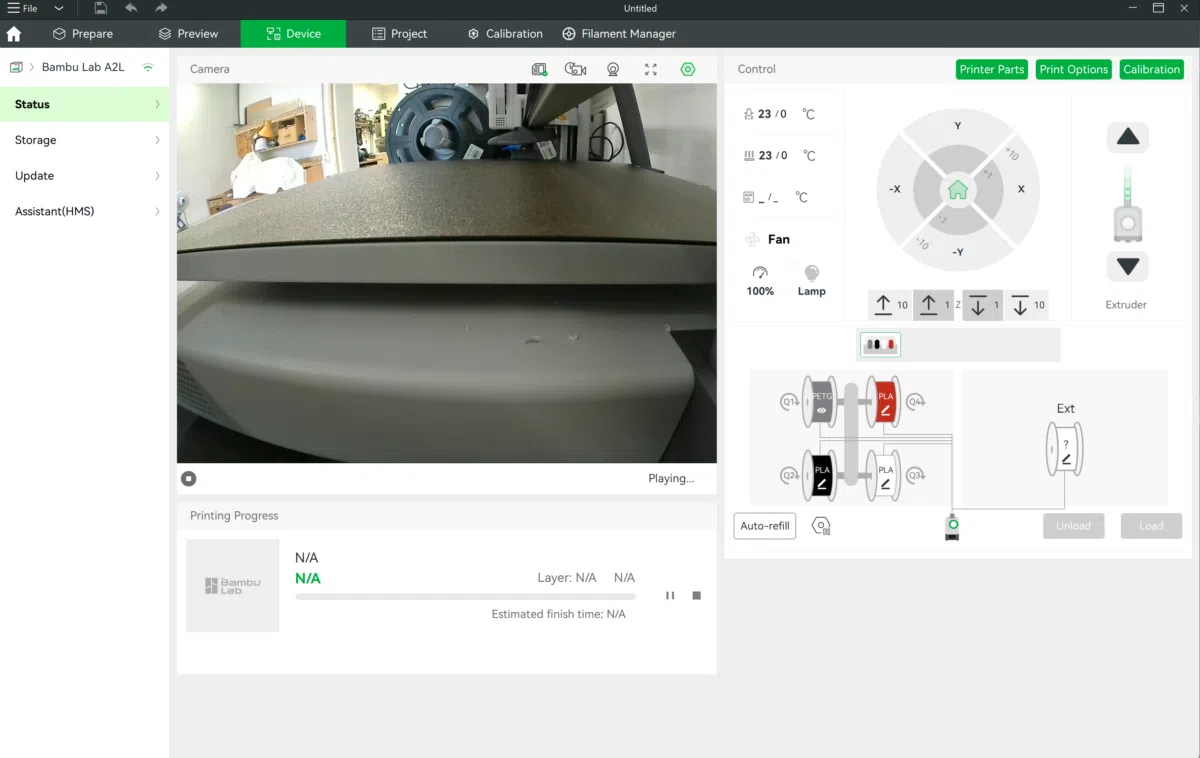The width and height of the screenshot is (1200, 758).
Task: Click extruder down arrow to extrude
Action: 1128,267
